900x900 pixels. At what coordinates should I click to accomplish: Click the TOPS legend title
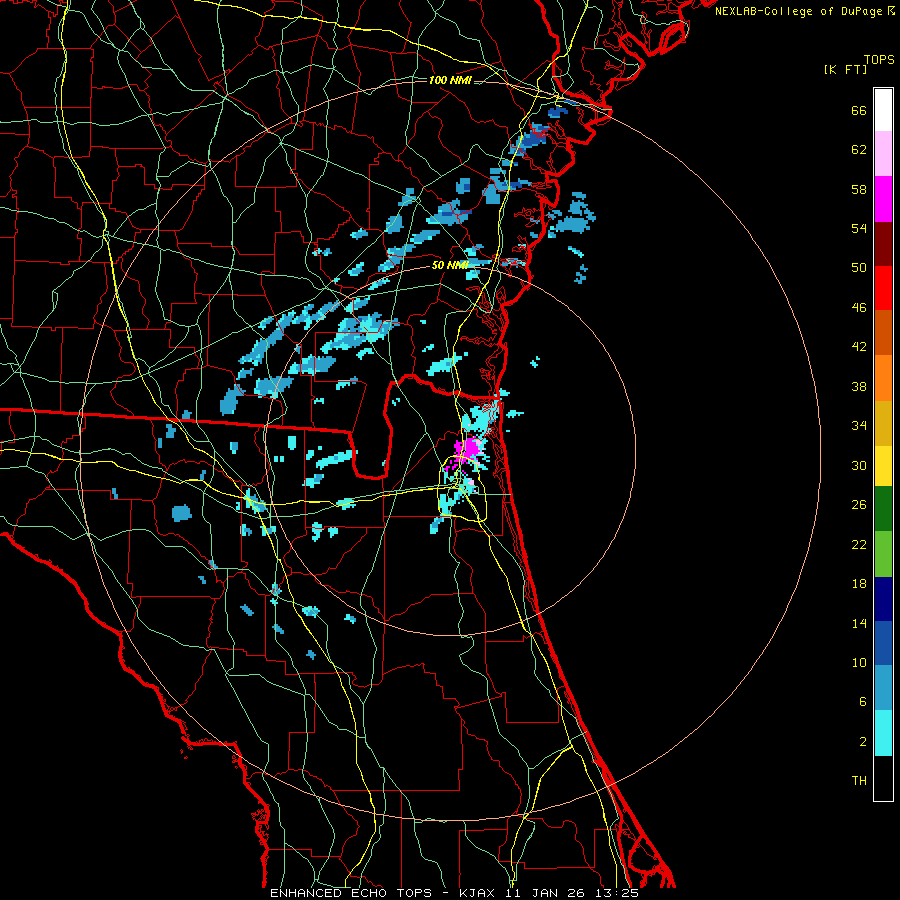(x=879, y=59)
